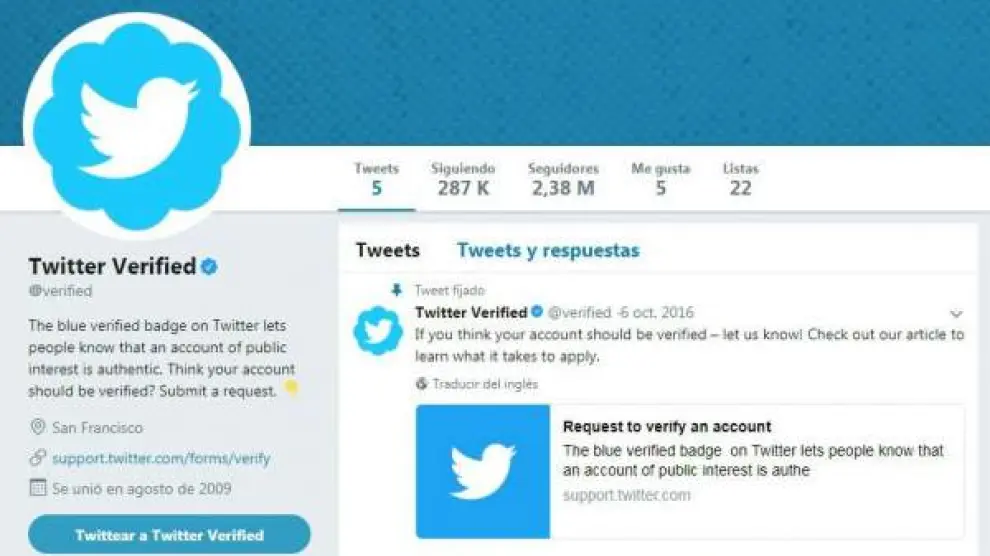Click the verified badge next to profile name
The image size is (990, 556).
(210, 266)
